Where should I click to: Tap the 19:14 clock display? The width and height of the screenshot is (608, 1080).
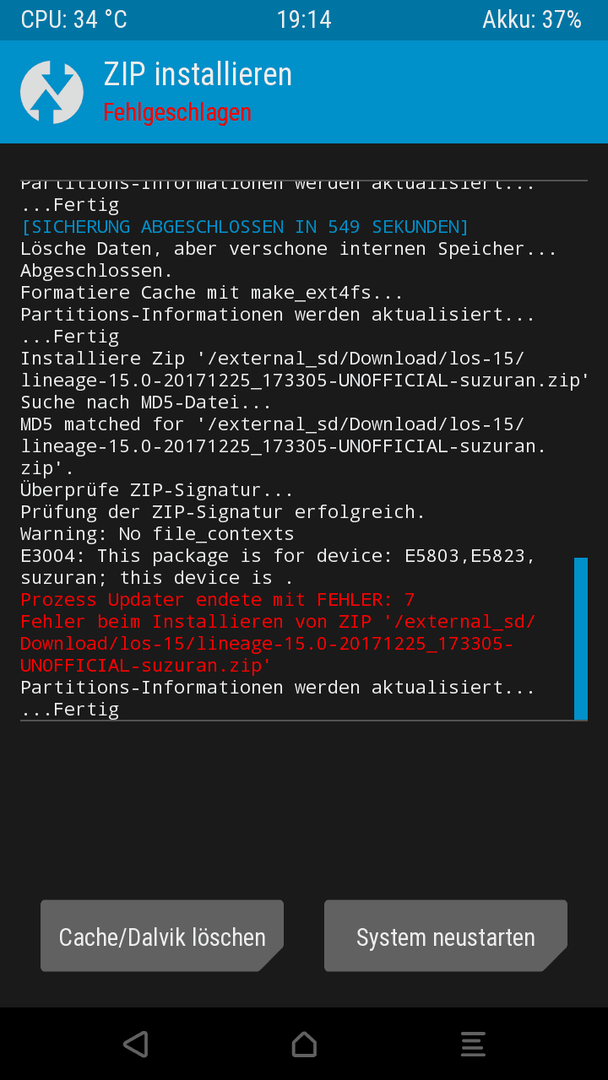(x=304, y=19)
